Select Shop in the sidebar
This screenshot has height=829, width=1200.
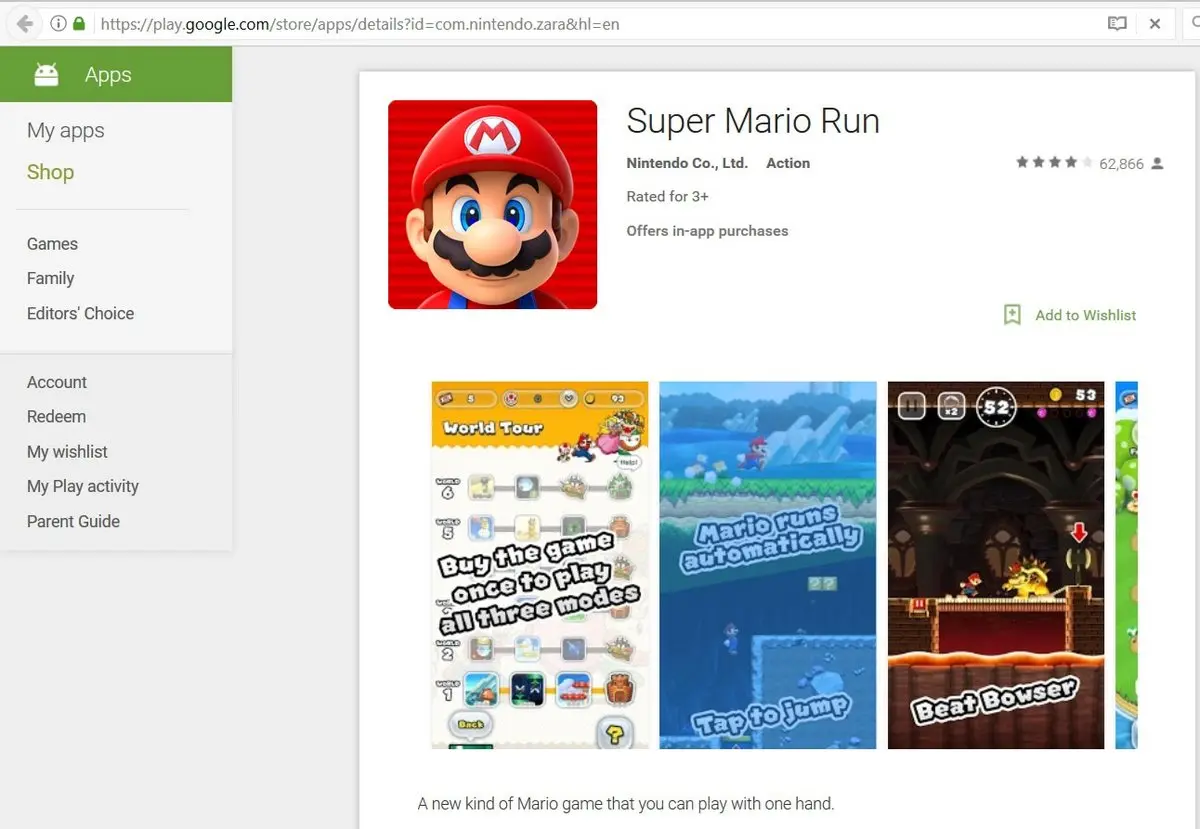pyautogui.click(x=50, y=172)
